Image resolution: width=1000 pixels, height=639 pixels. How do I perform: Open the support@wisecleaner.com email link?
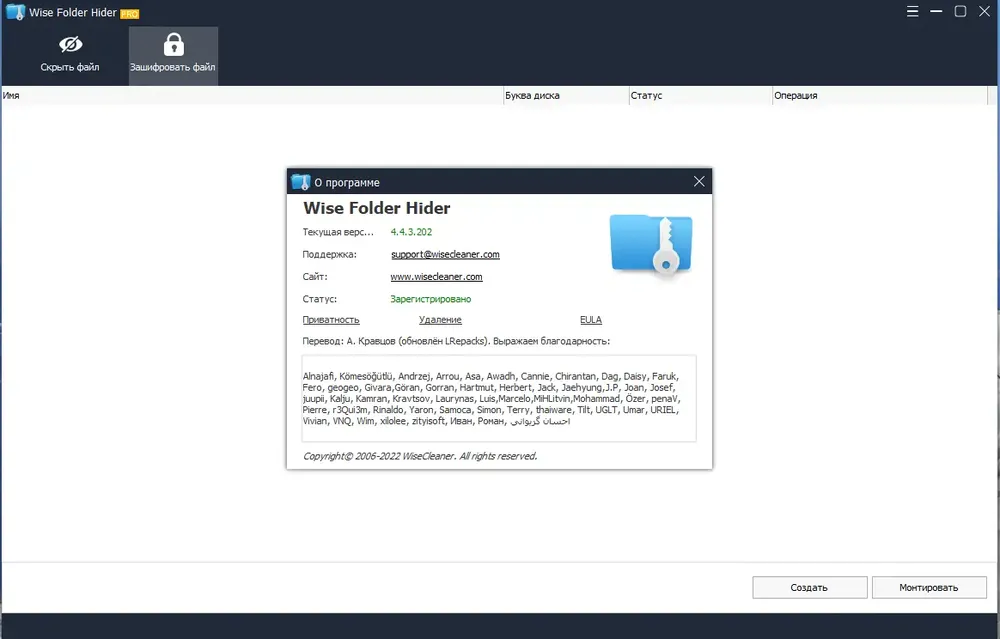(445, 254)
